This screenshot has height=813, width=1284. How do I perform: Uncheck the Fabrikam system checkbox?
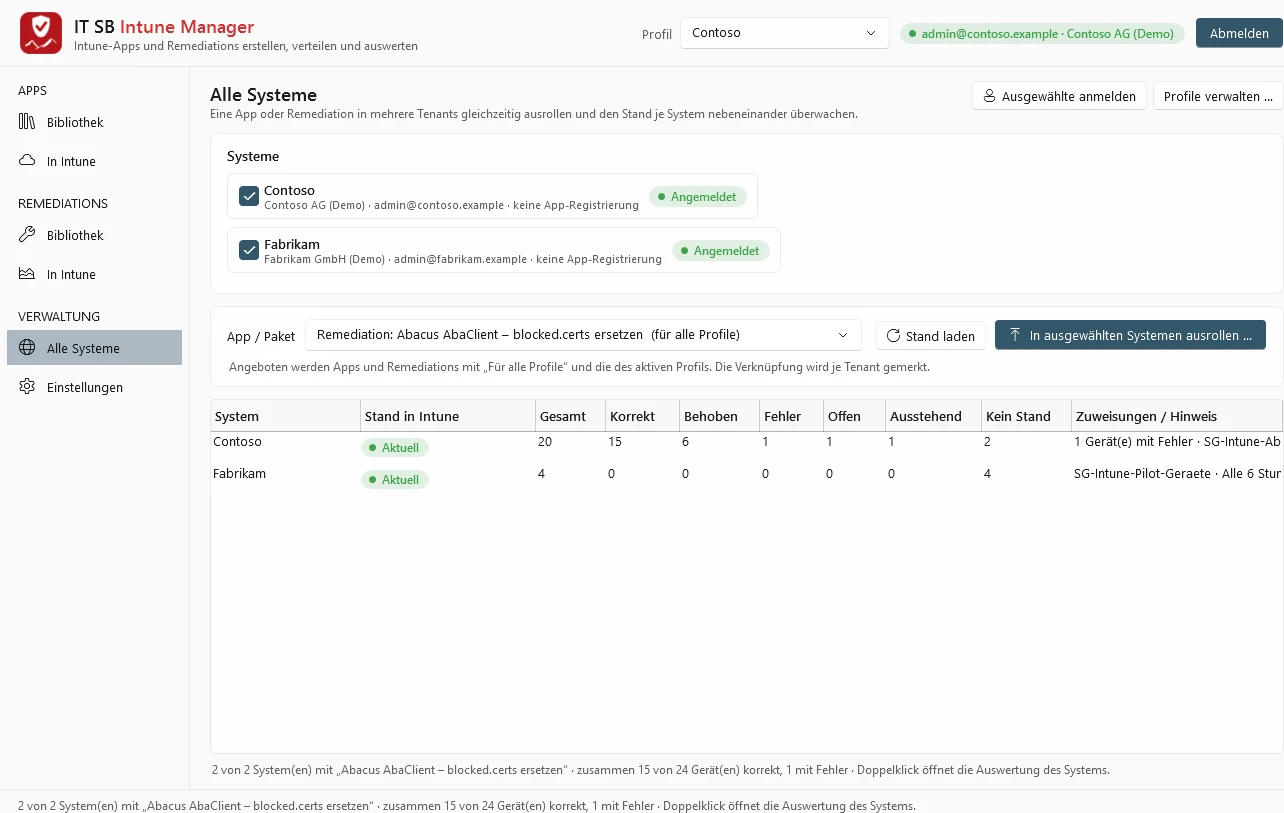249,250
